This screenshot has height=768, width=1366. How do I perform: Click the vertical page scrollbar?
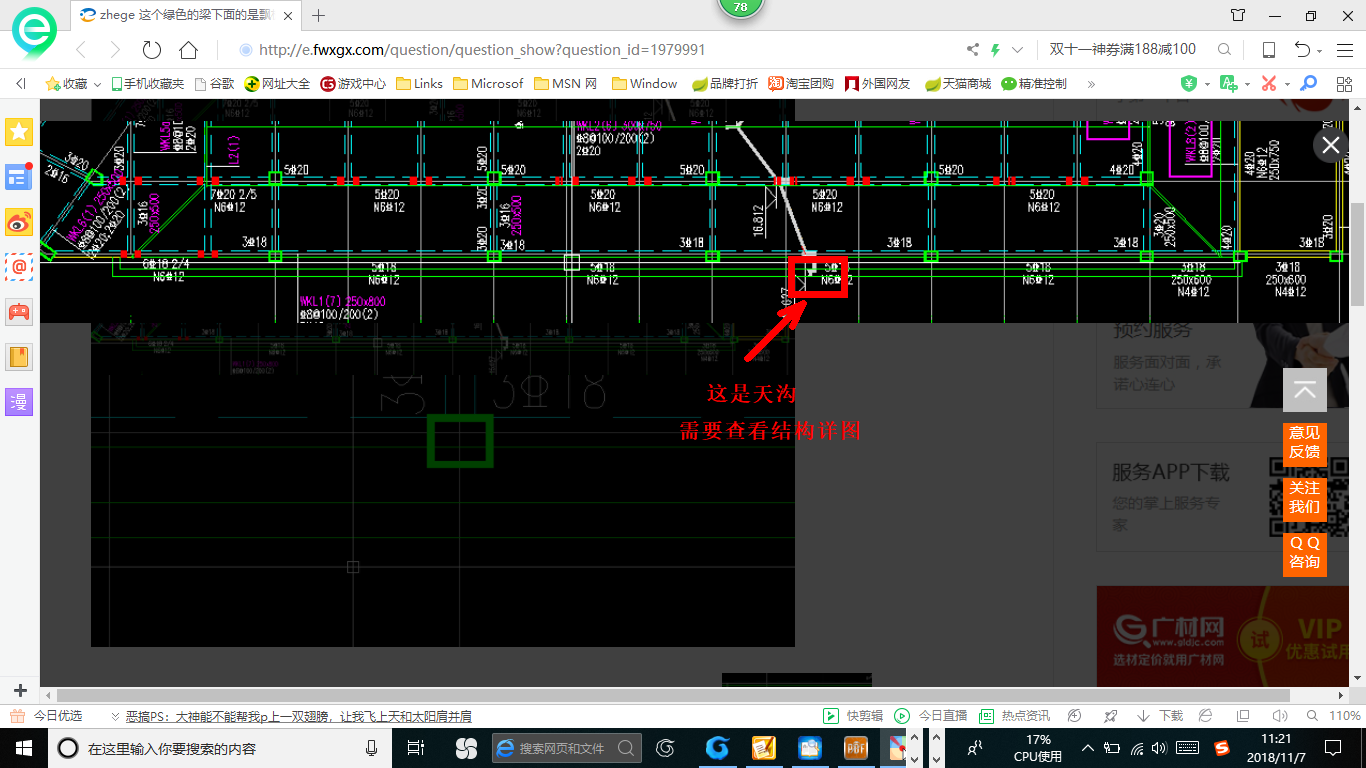[x=1358, y=255]
